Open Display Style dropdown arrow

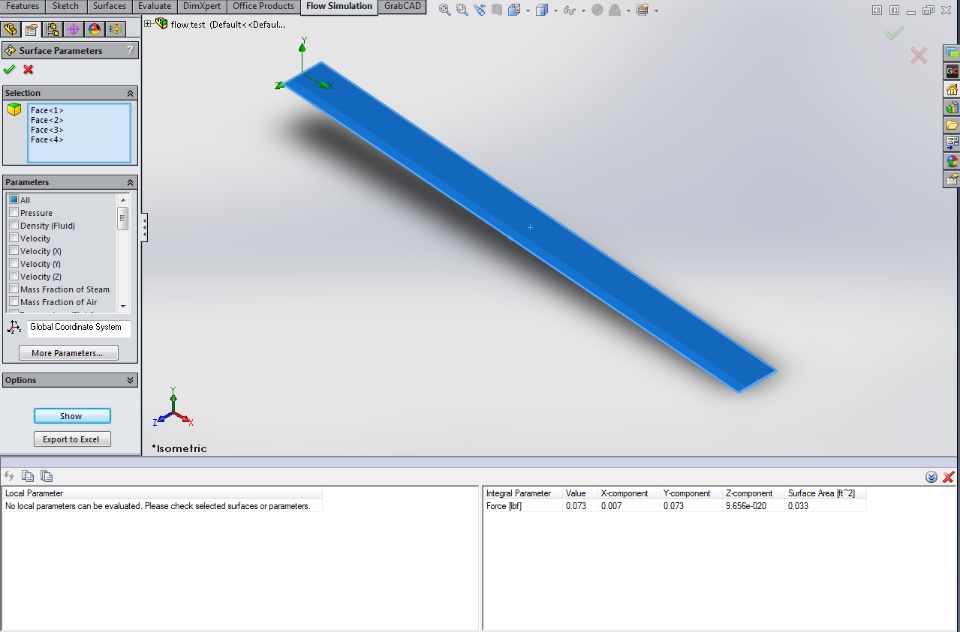point(555,10)
